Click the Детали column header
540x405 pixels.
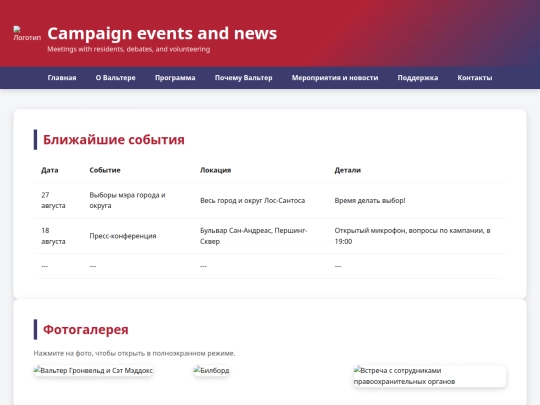(347, 170)
